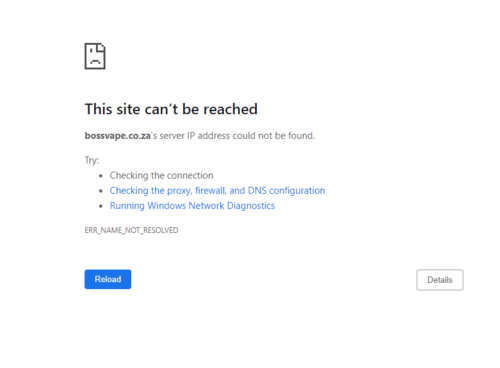Click bullet before Running Windows Network Diagnostics
Viewport: 500px width, 368px height.
click(x=101, y=206)
